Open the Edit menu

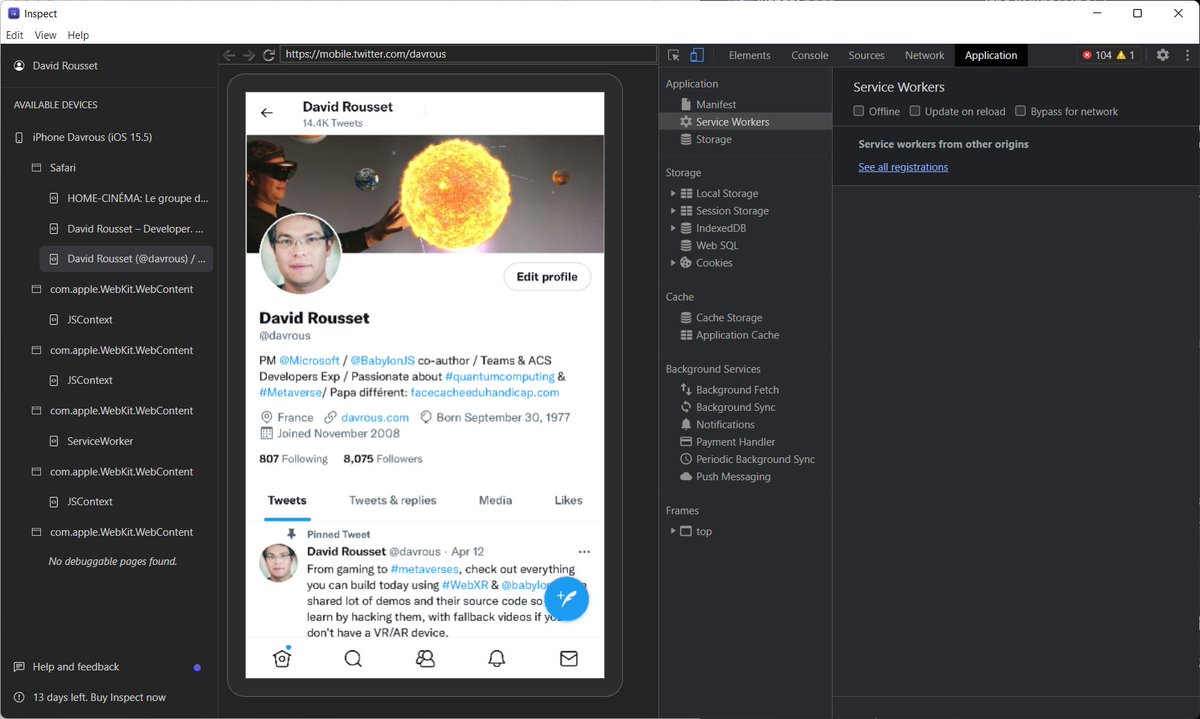[15, 35]
